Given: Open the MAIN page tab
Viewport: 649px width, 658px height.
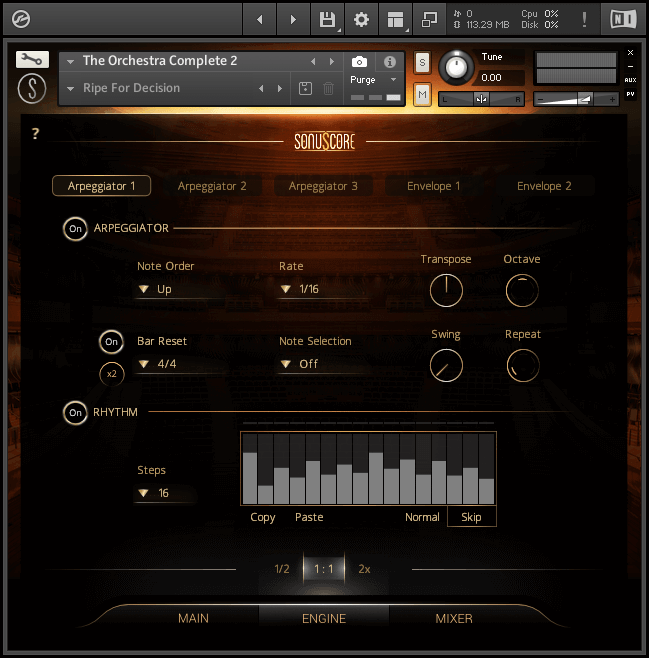Looking at the screenshot, I should tap(193, 618).
